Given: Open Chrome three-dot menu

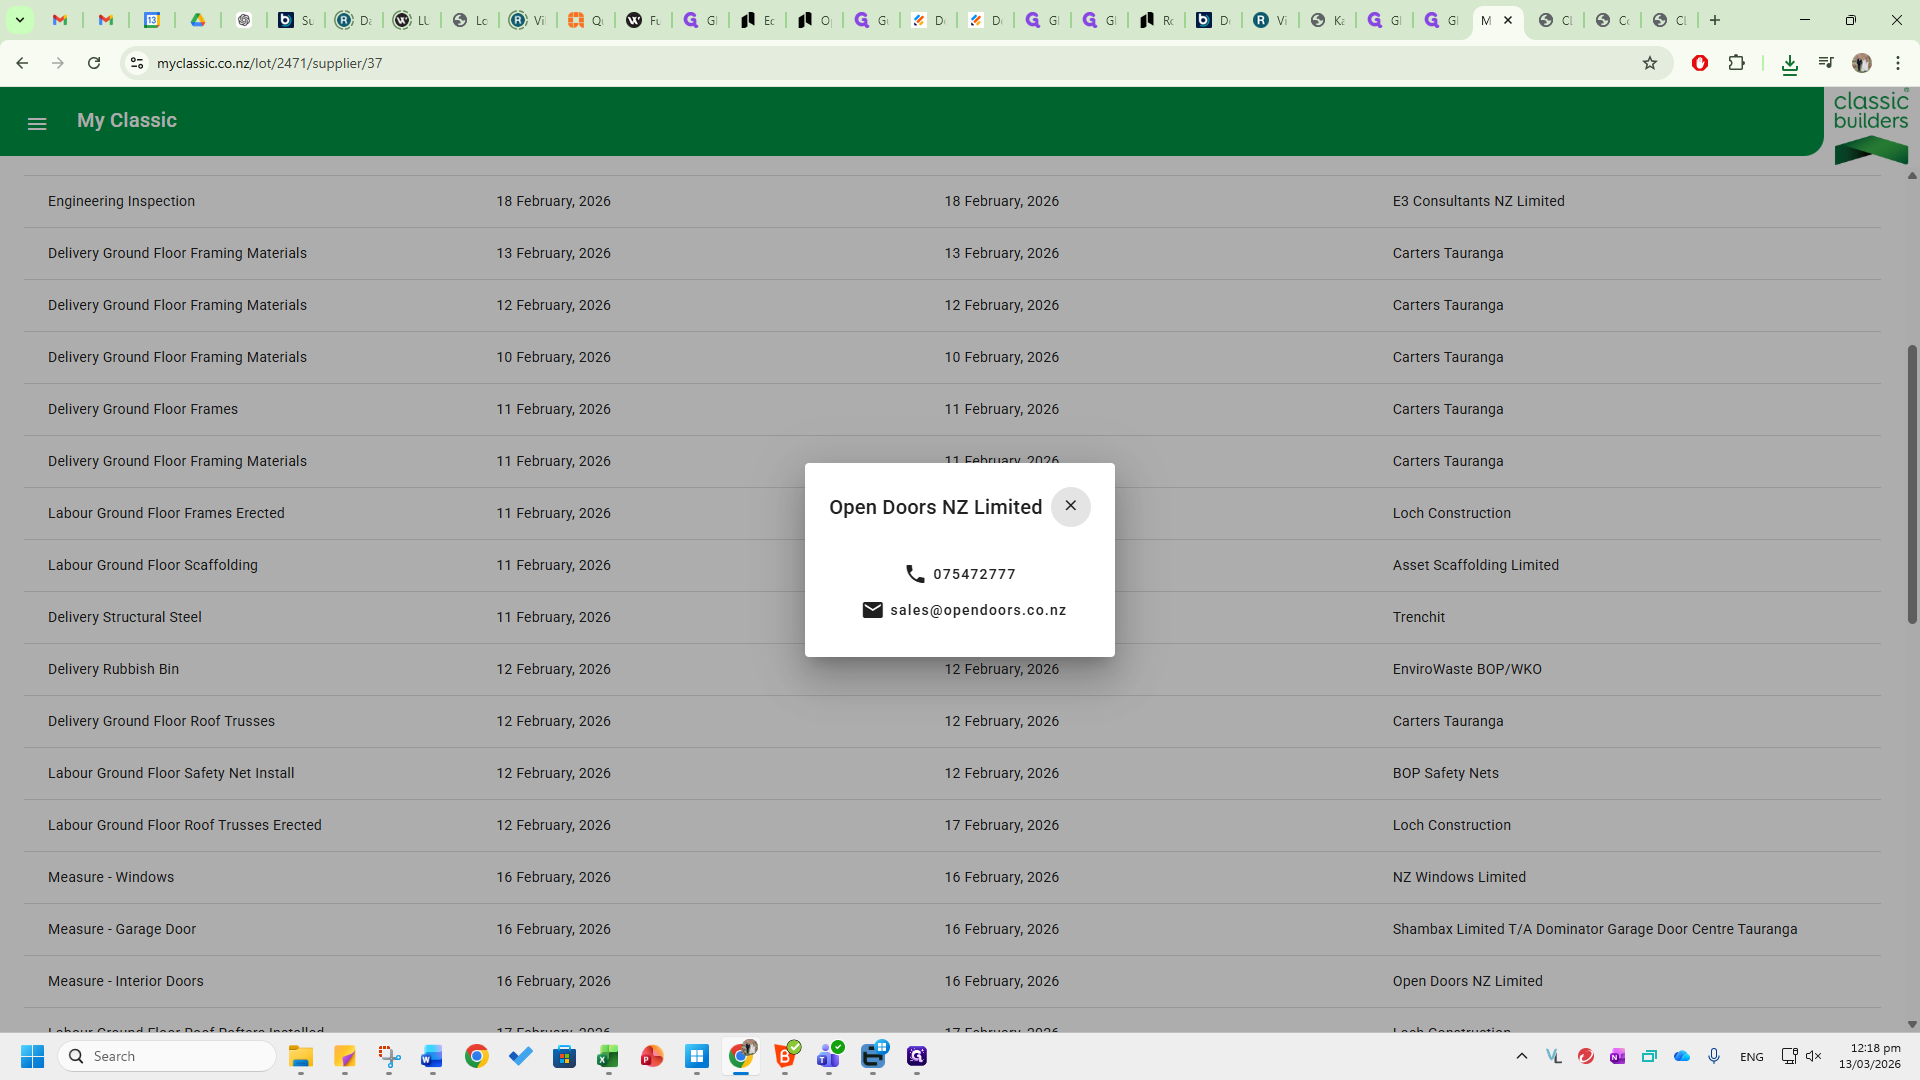Looking at the screenshot, I should (x=1898, y=63).
